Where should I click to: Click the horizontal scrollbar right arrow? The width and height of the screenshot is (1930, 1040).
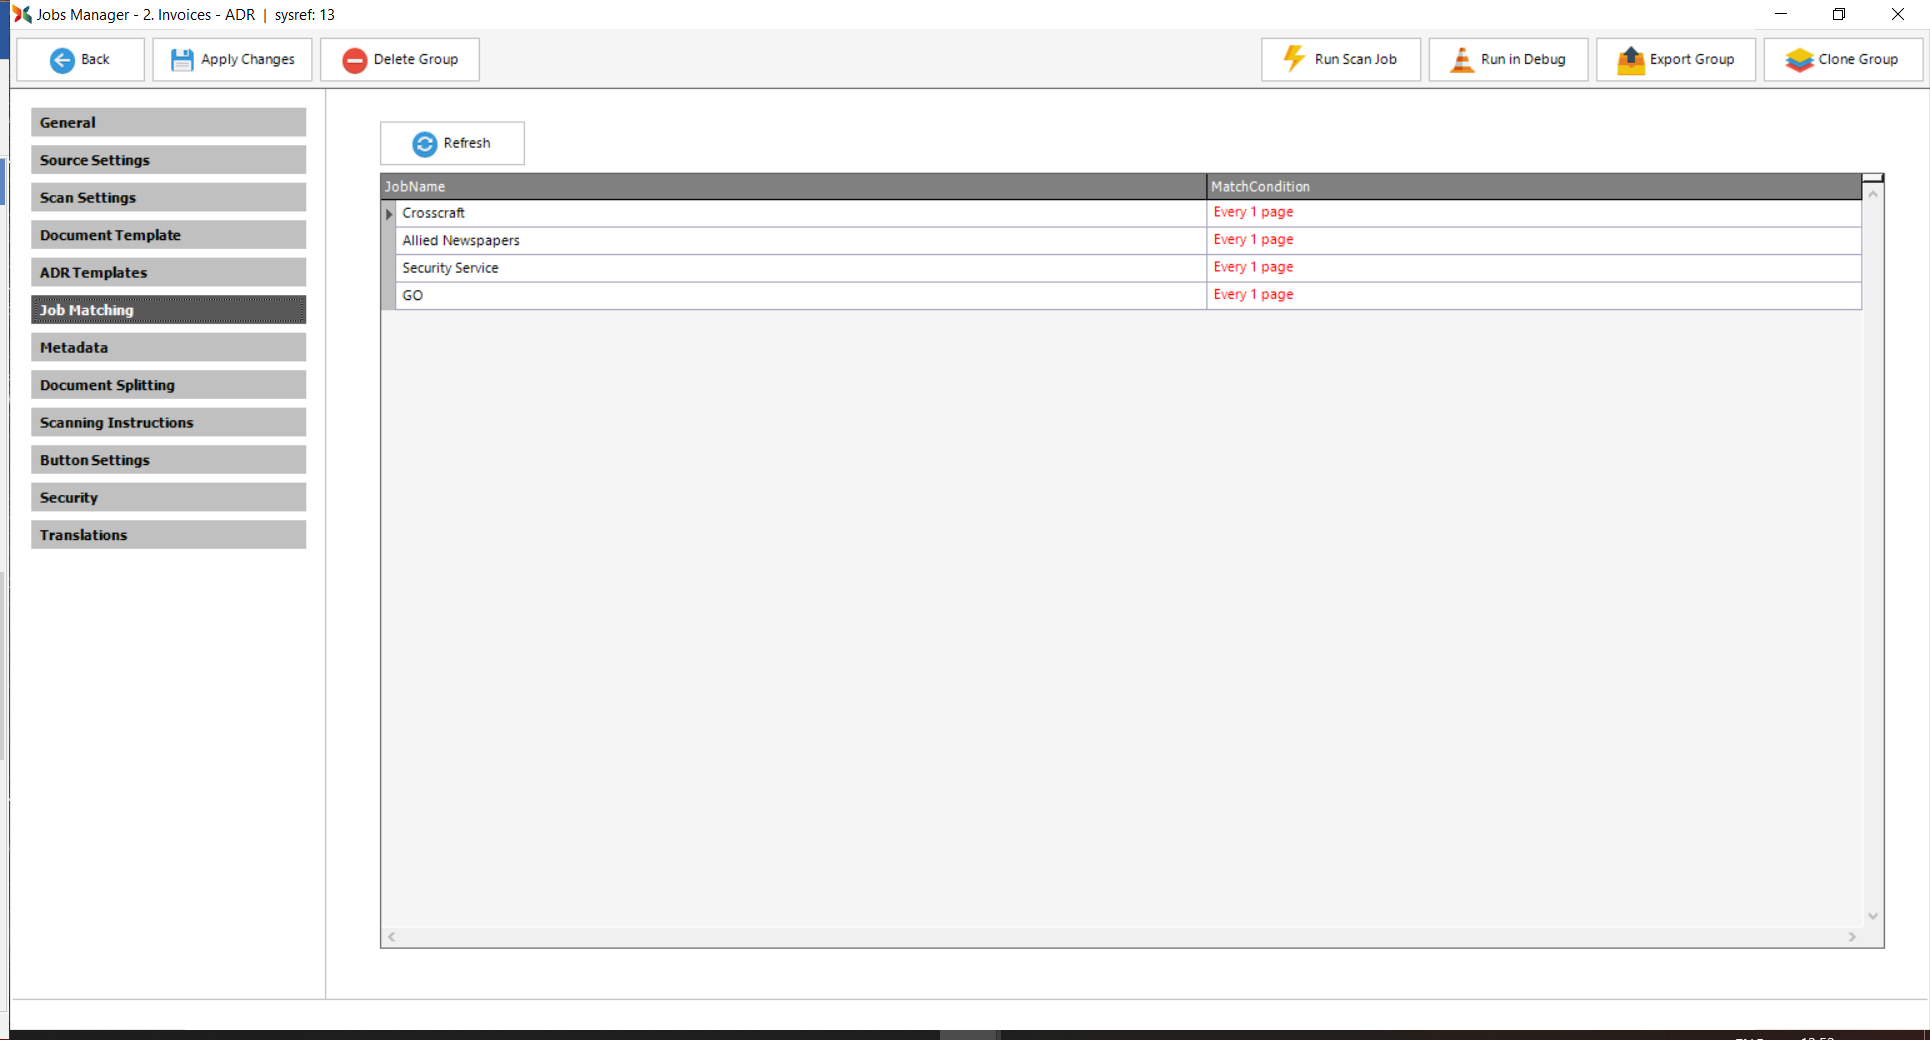click(x=1852, y=937)
